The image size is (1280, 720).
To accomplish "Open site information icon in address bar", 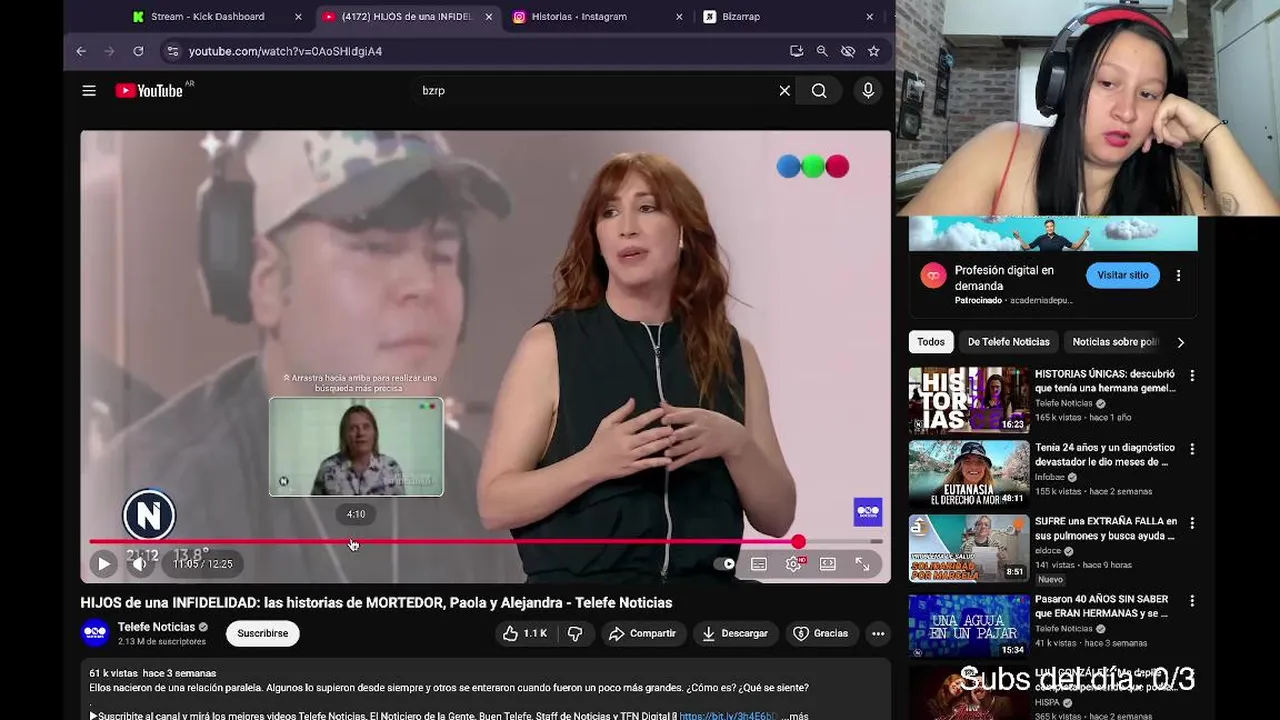I will (172, 51).
